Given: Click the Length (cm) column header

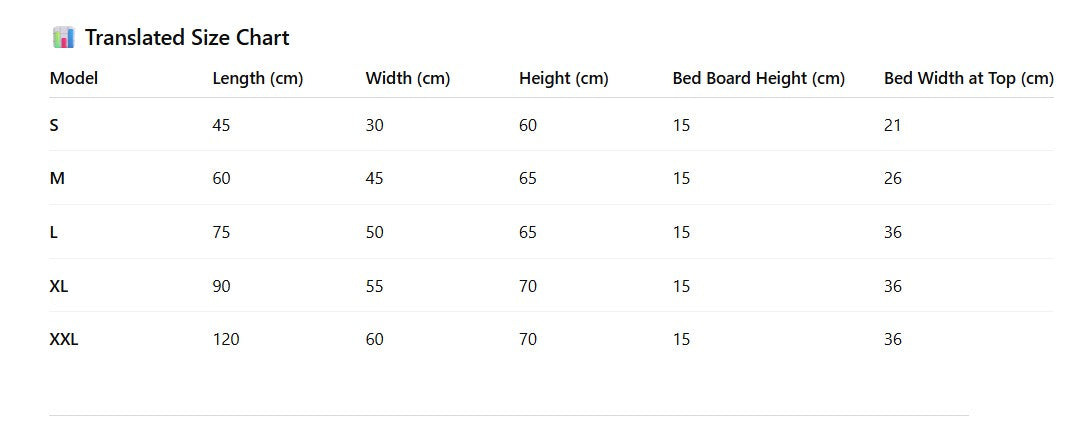Looking at the screenshot, I should point(257,78).
